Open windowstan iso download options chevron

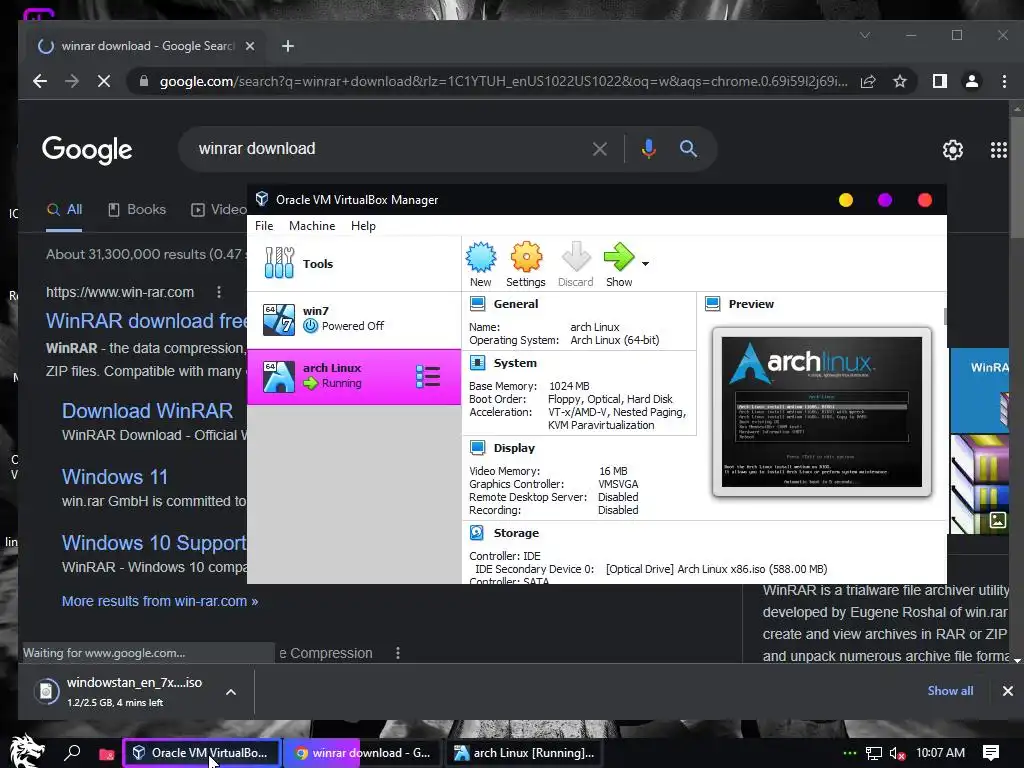pos(231,692)
